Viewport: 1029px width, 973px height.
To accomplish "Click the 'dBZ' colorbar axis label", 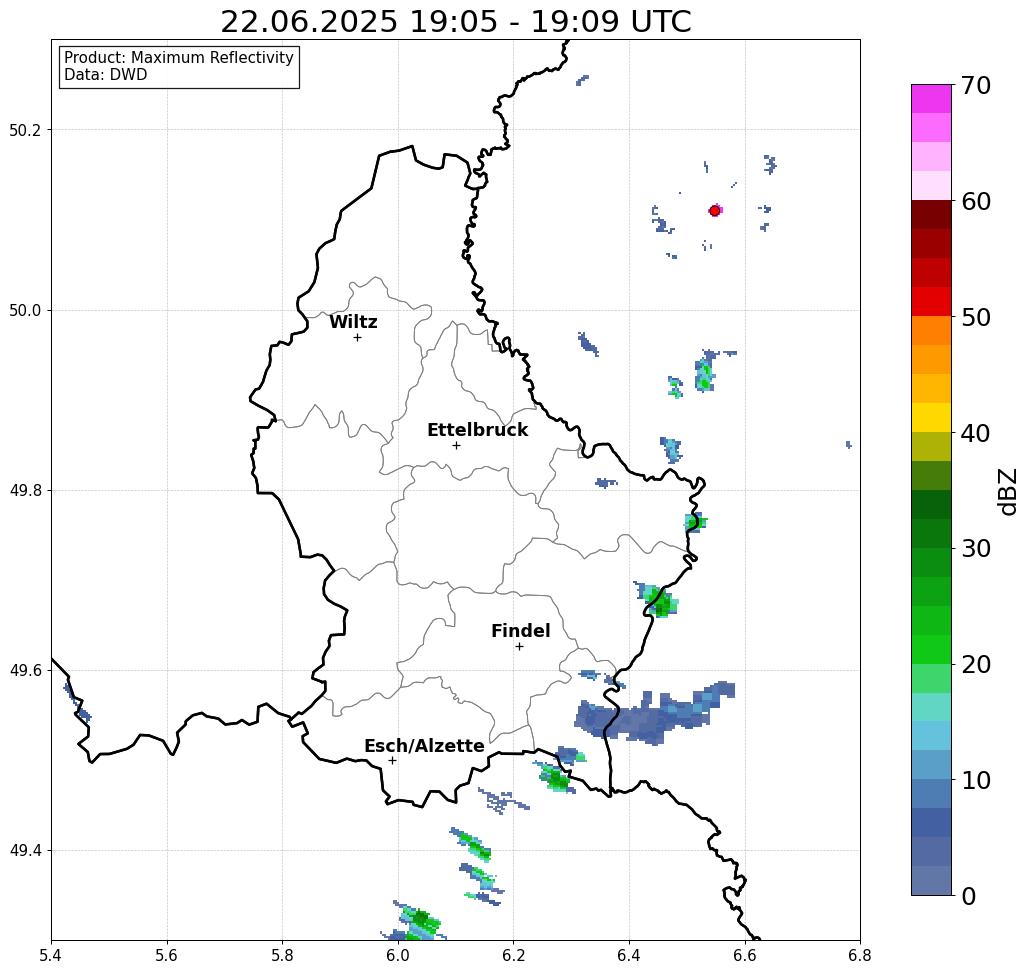I will (x=1007, y=491).
